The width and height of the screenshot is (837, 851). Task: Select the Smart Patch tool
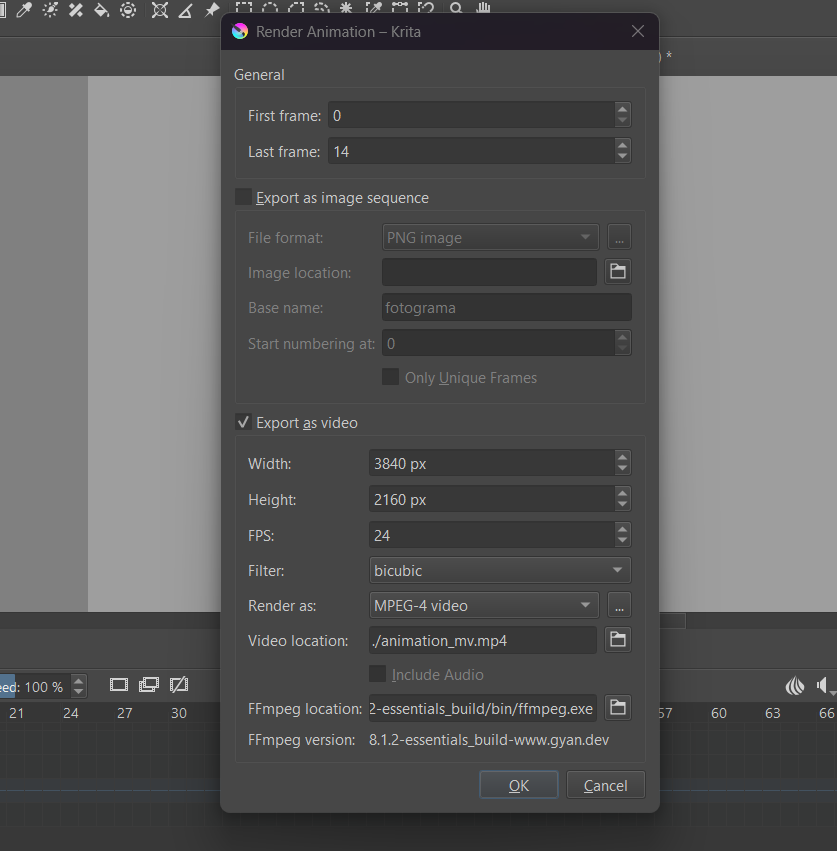(x=75, y=10)
